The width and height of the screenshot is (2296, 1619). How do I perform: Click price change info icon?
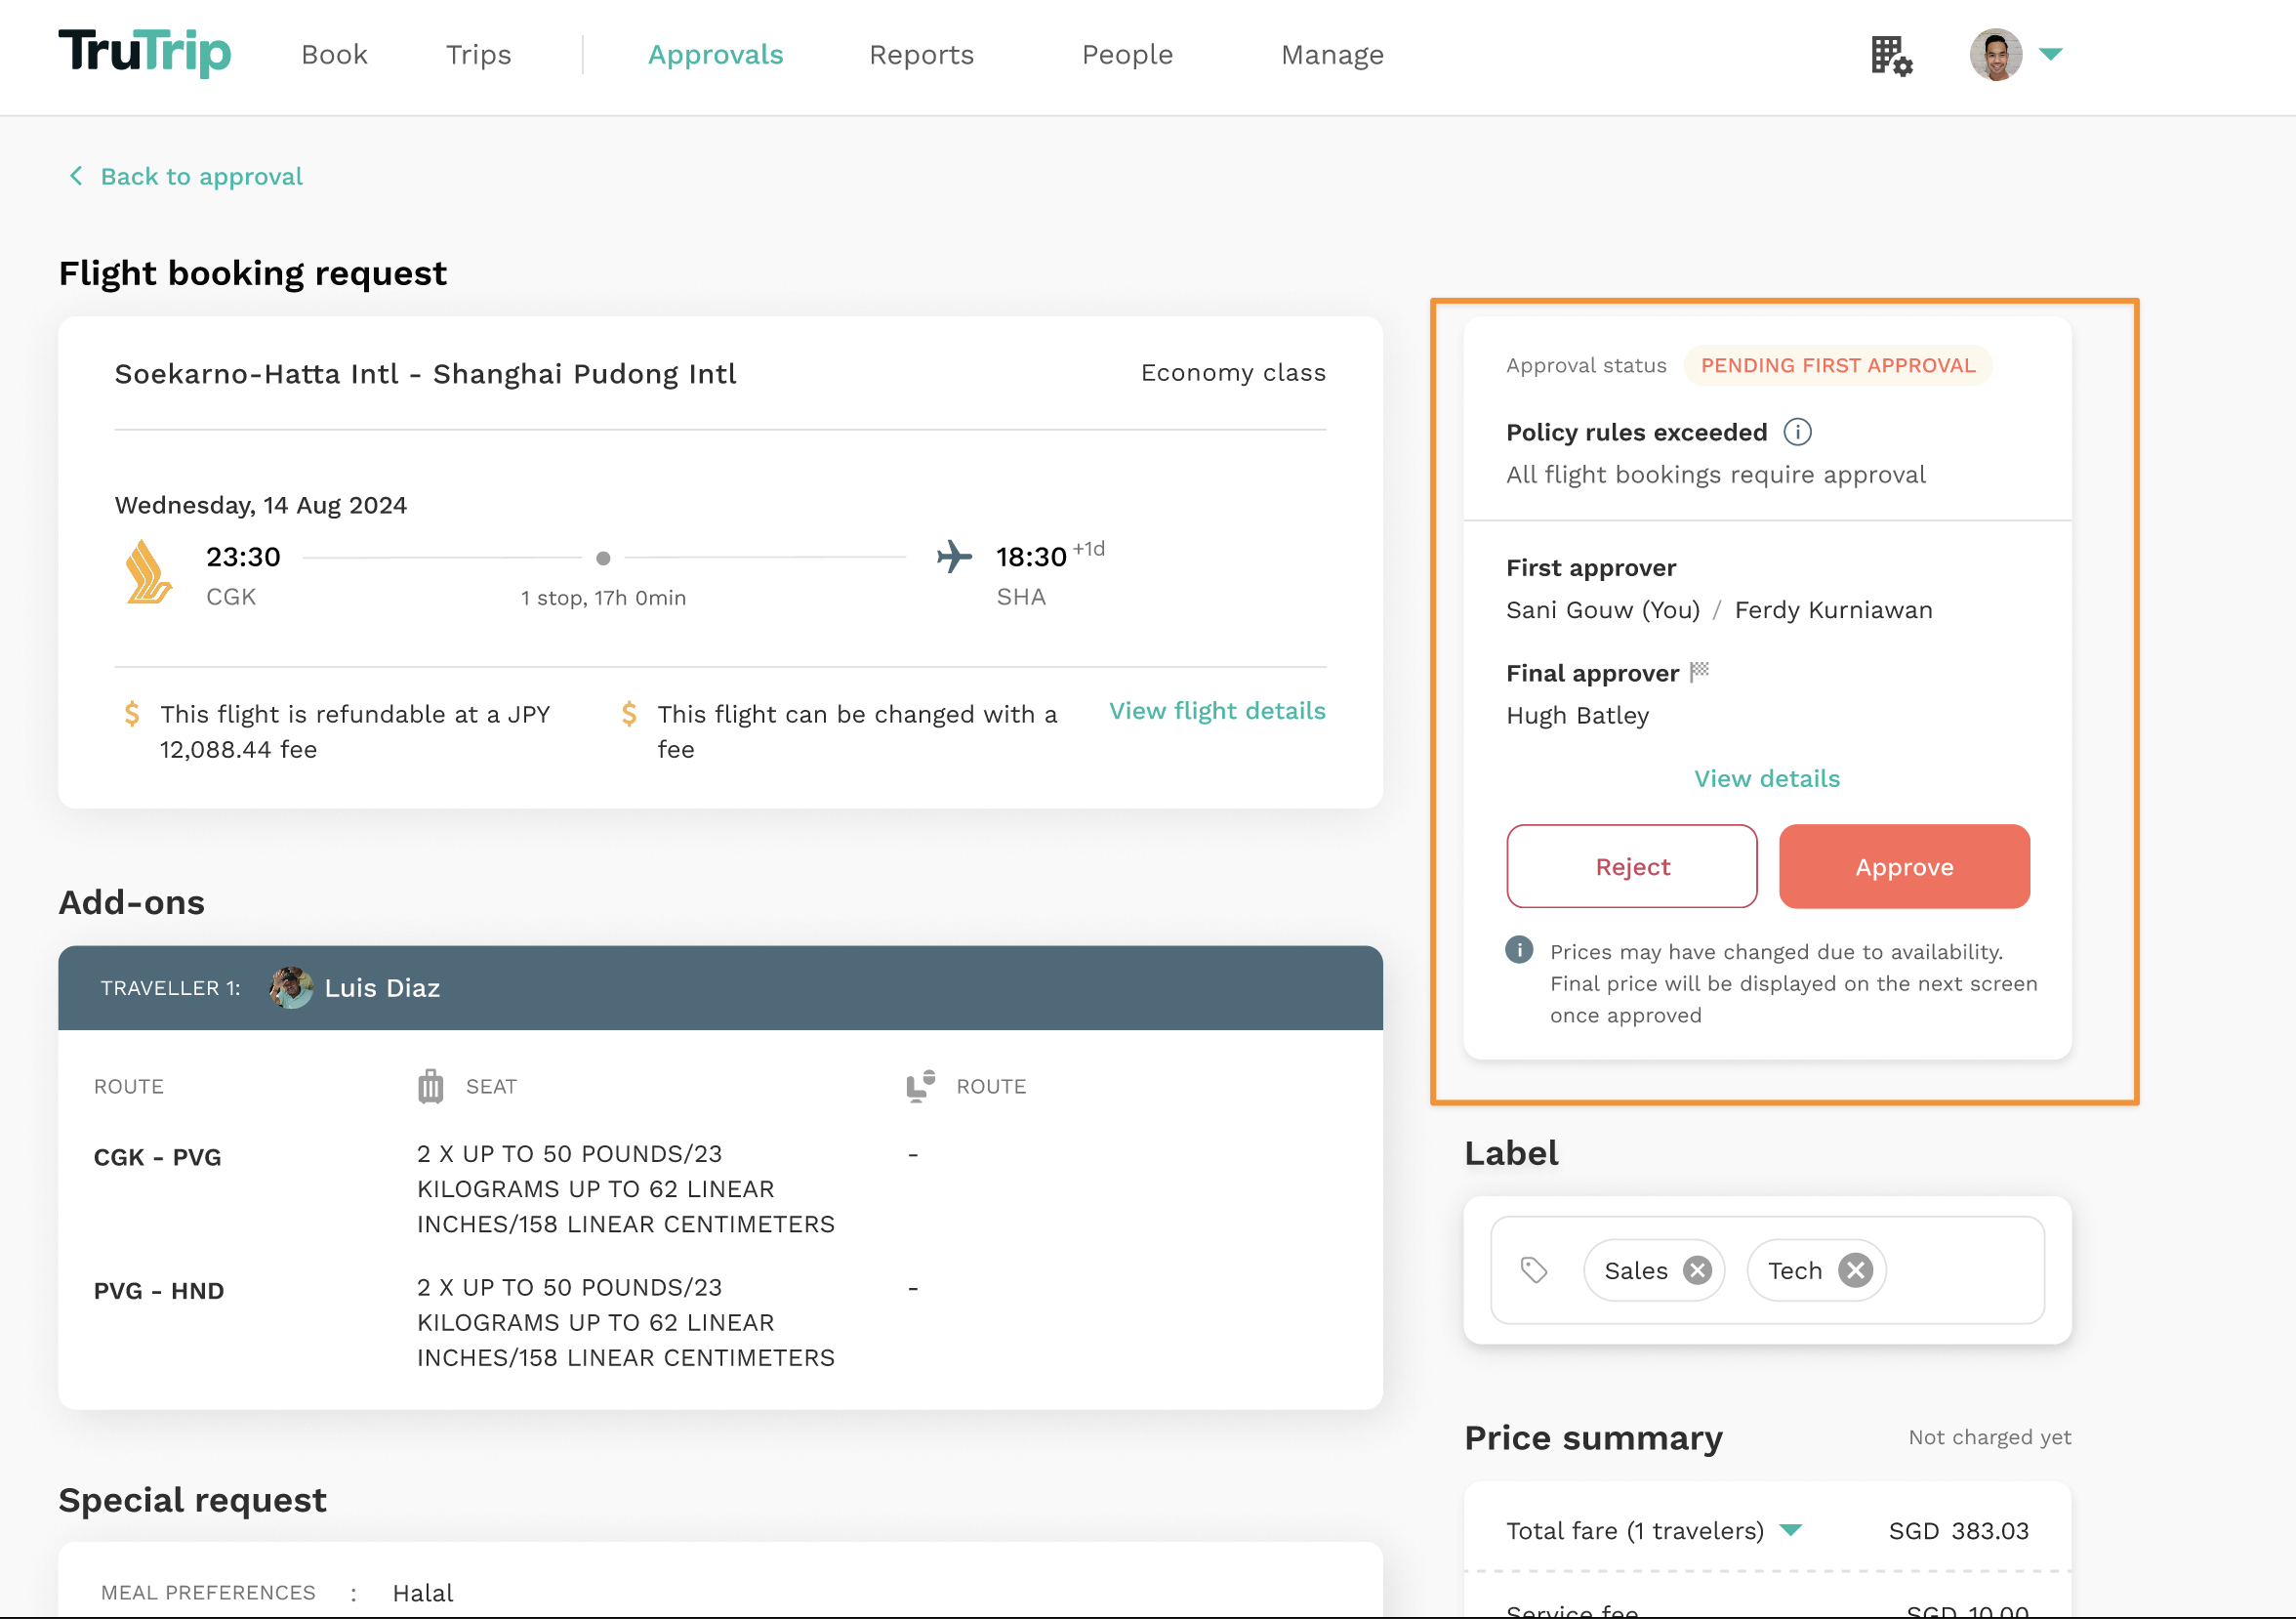[x=1519, y=950]
